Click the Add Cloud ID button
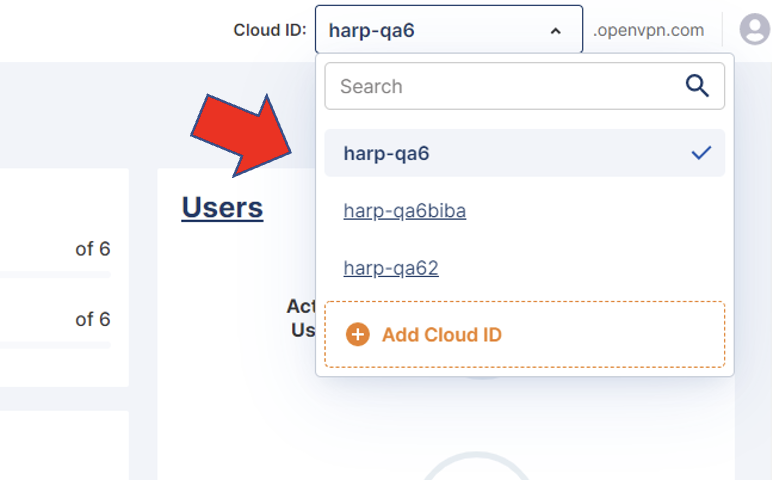The height and width of the screenshot is (480, 772). pos(524,334)
